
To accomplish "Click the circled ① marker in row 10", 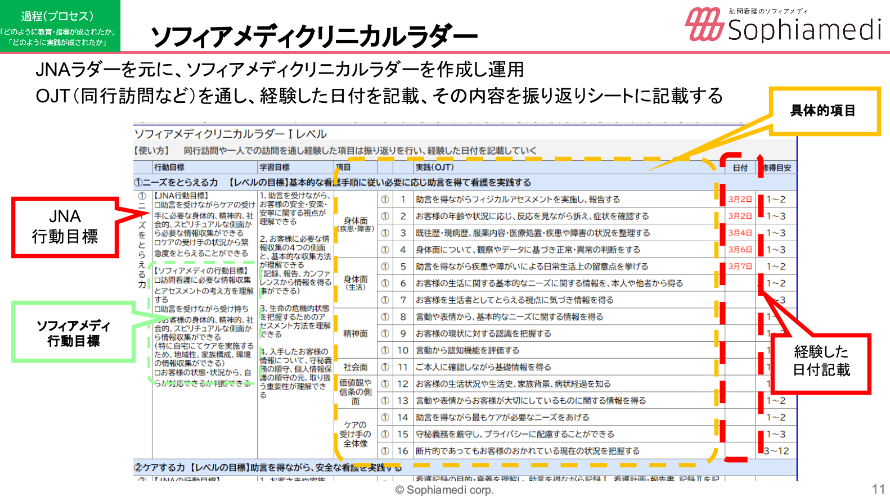I will tap(385, 351).
